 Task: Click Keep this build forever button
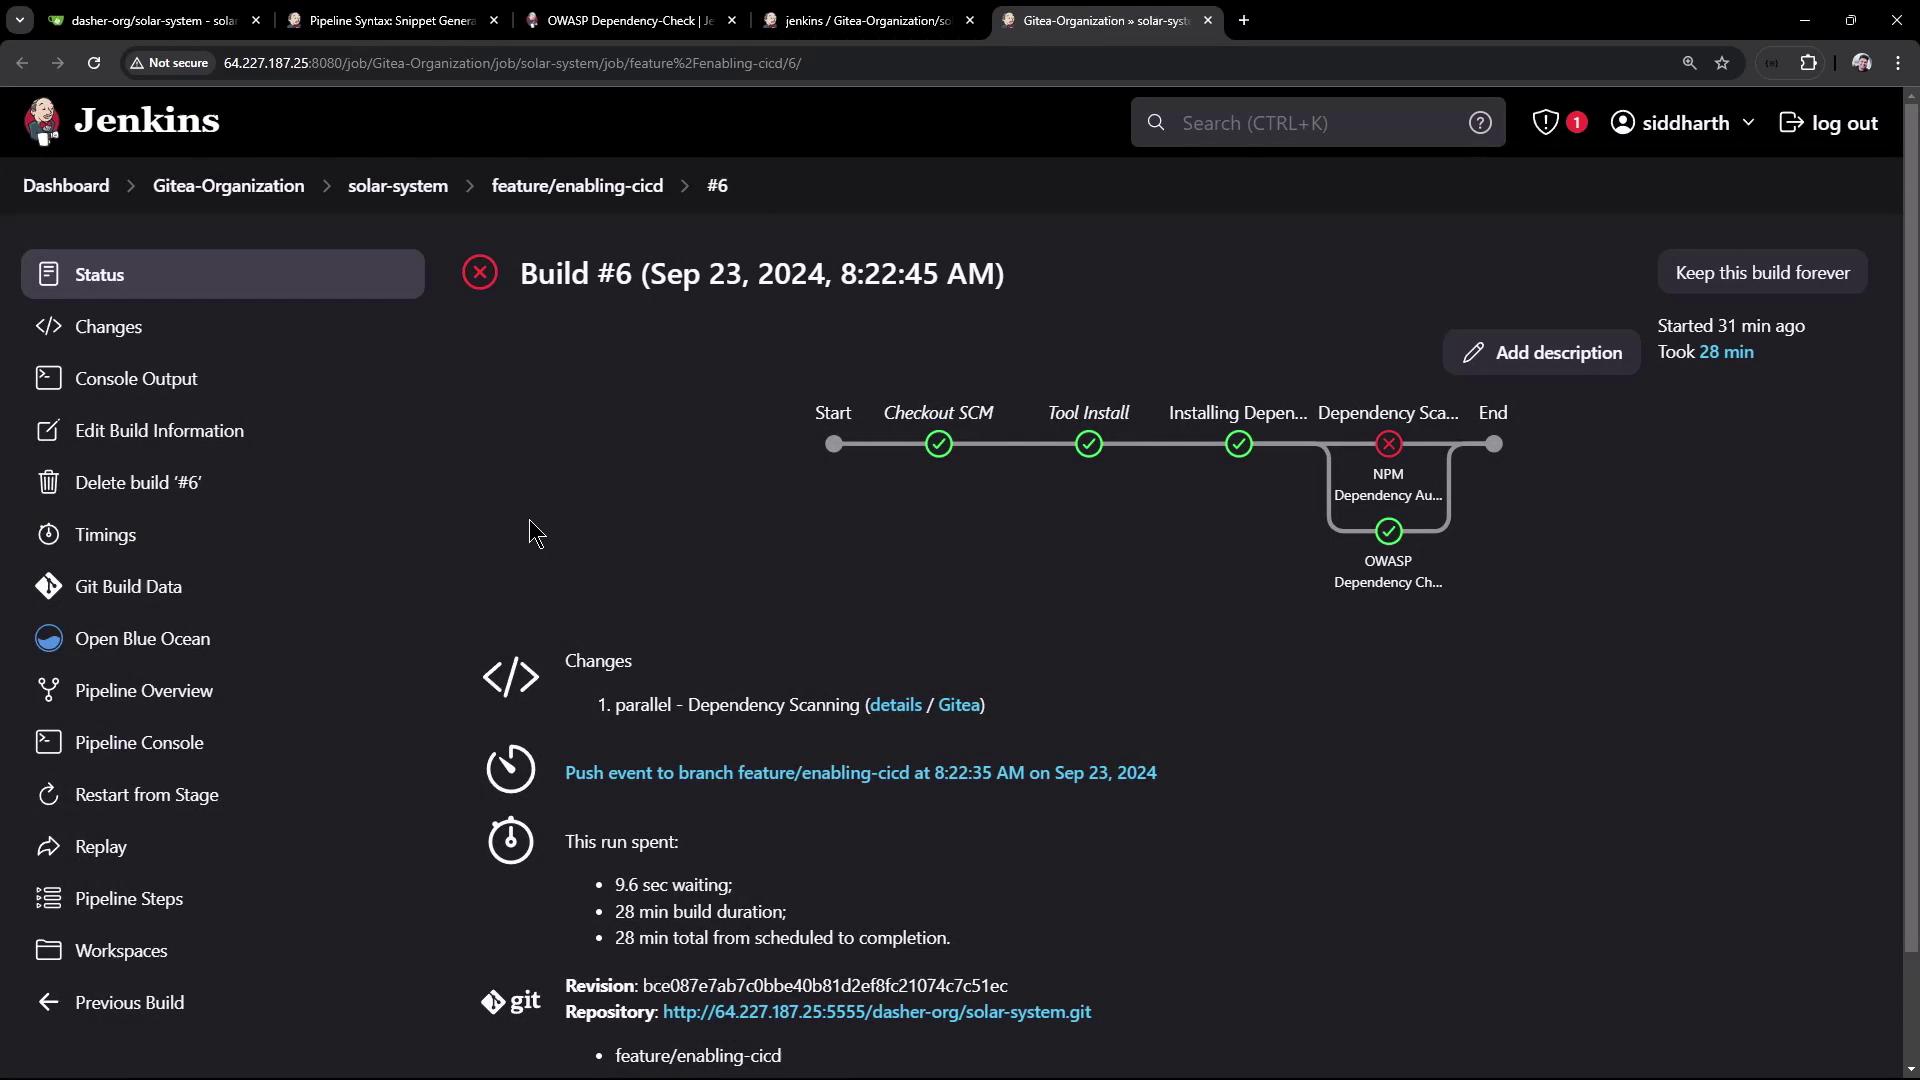pyautogui.click(x=1762, y=273)
